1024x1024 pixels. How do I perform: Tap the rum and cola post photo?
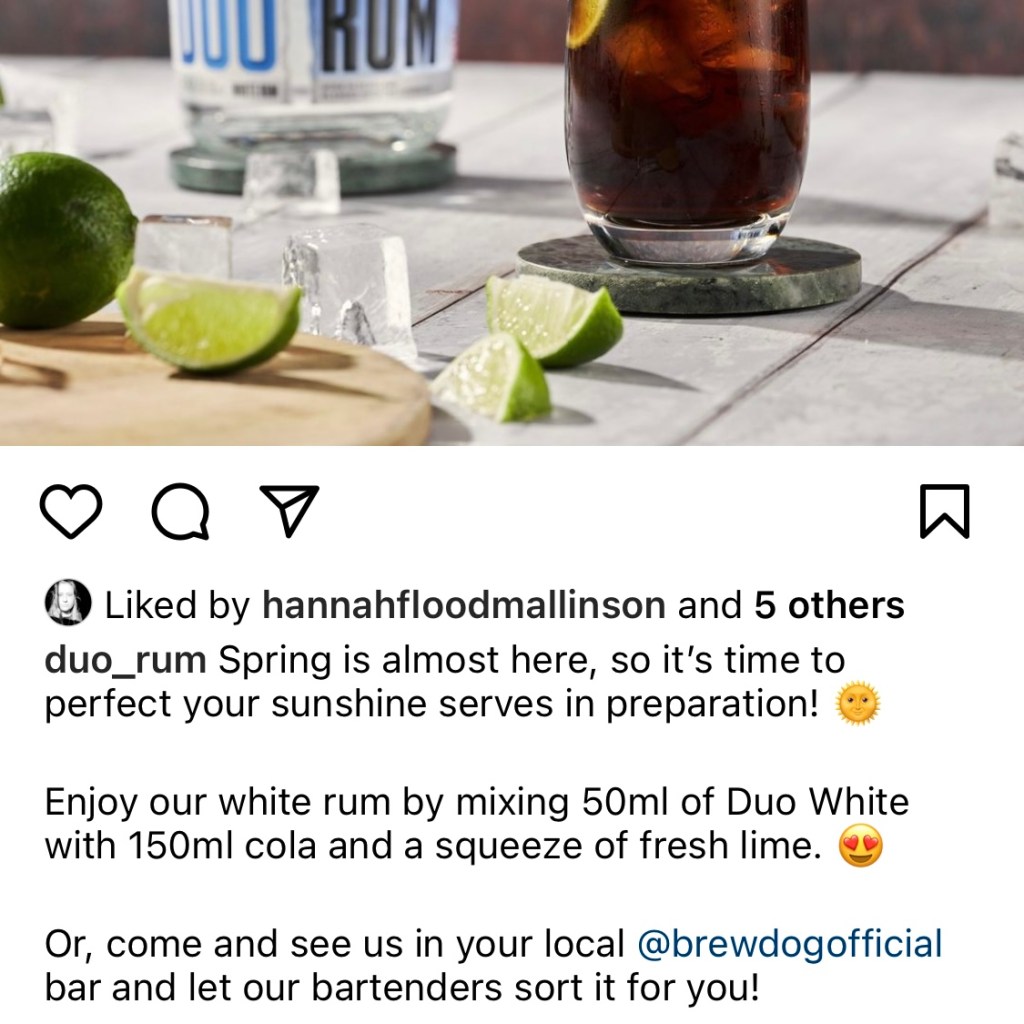coord(512,223)
